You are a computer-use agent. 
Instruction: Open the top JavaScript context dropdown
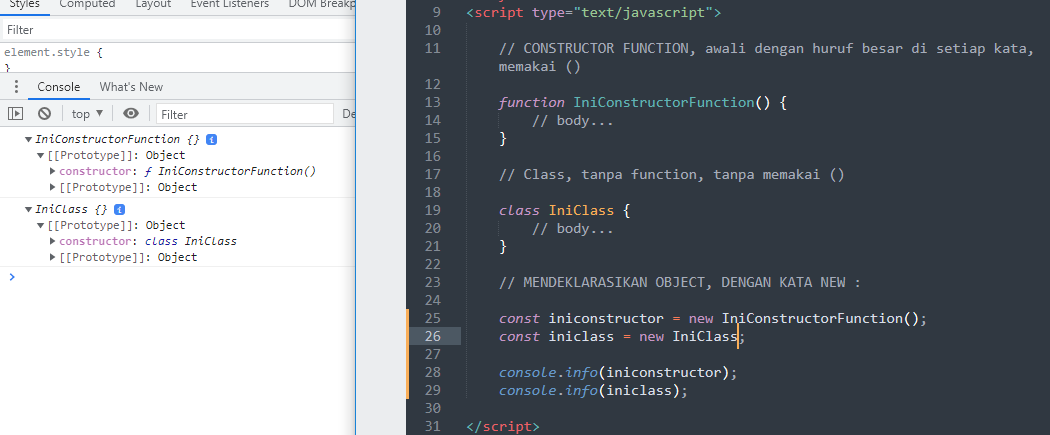point(88,114)
